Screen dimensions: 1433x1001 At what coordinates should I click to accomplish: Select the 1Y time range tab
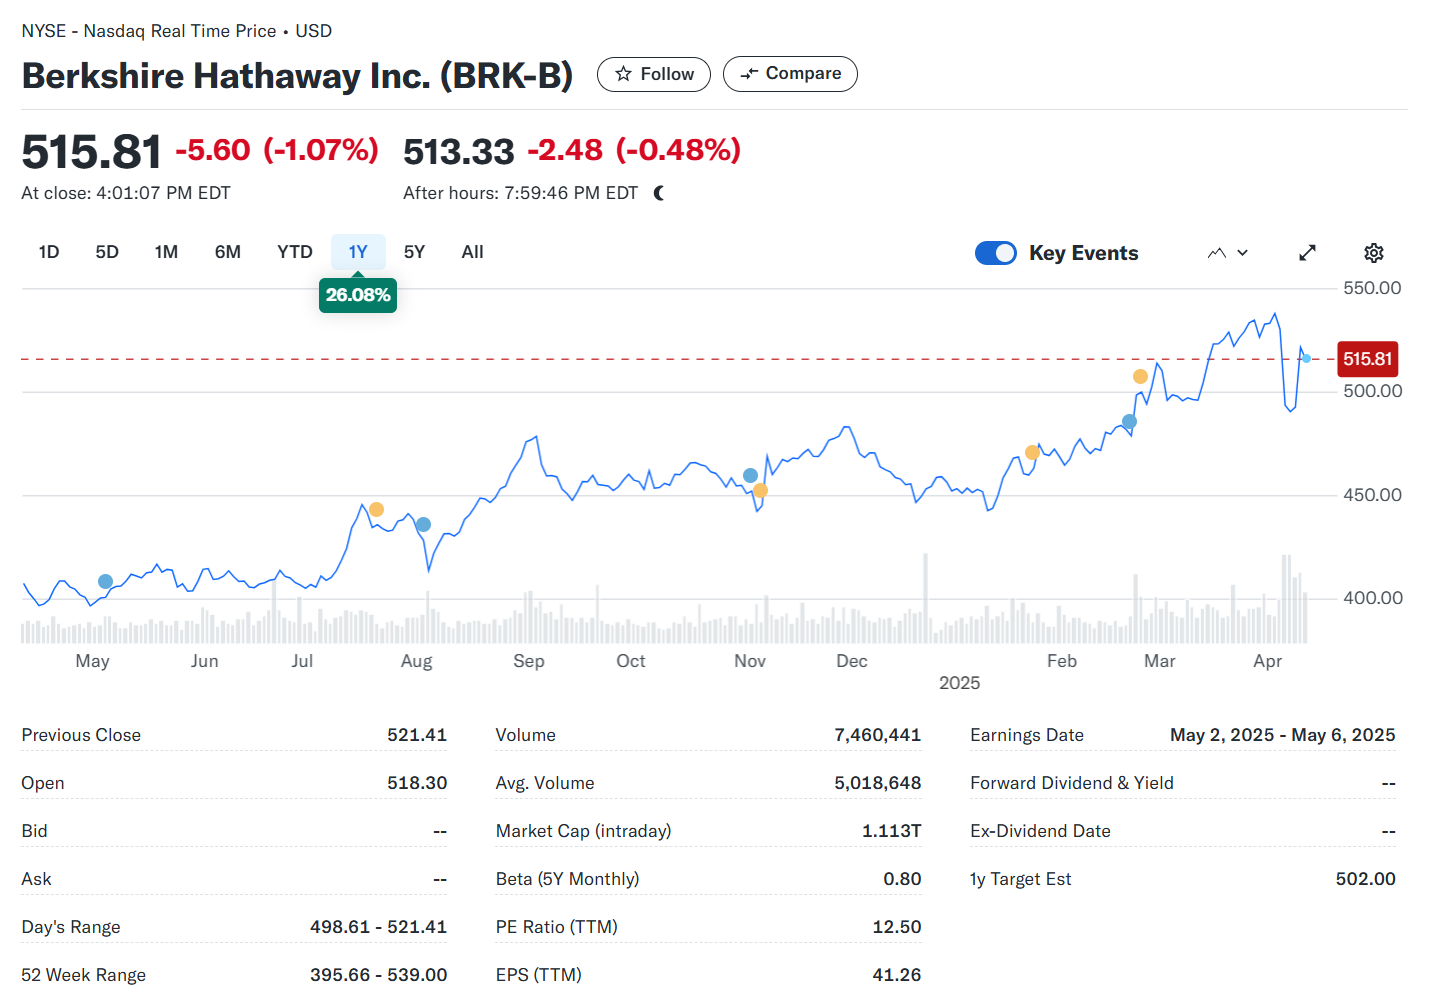point(358,252)
